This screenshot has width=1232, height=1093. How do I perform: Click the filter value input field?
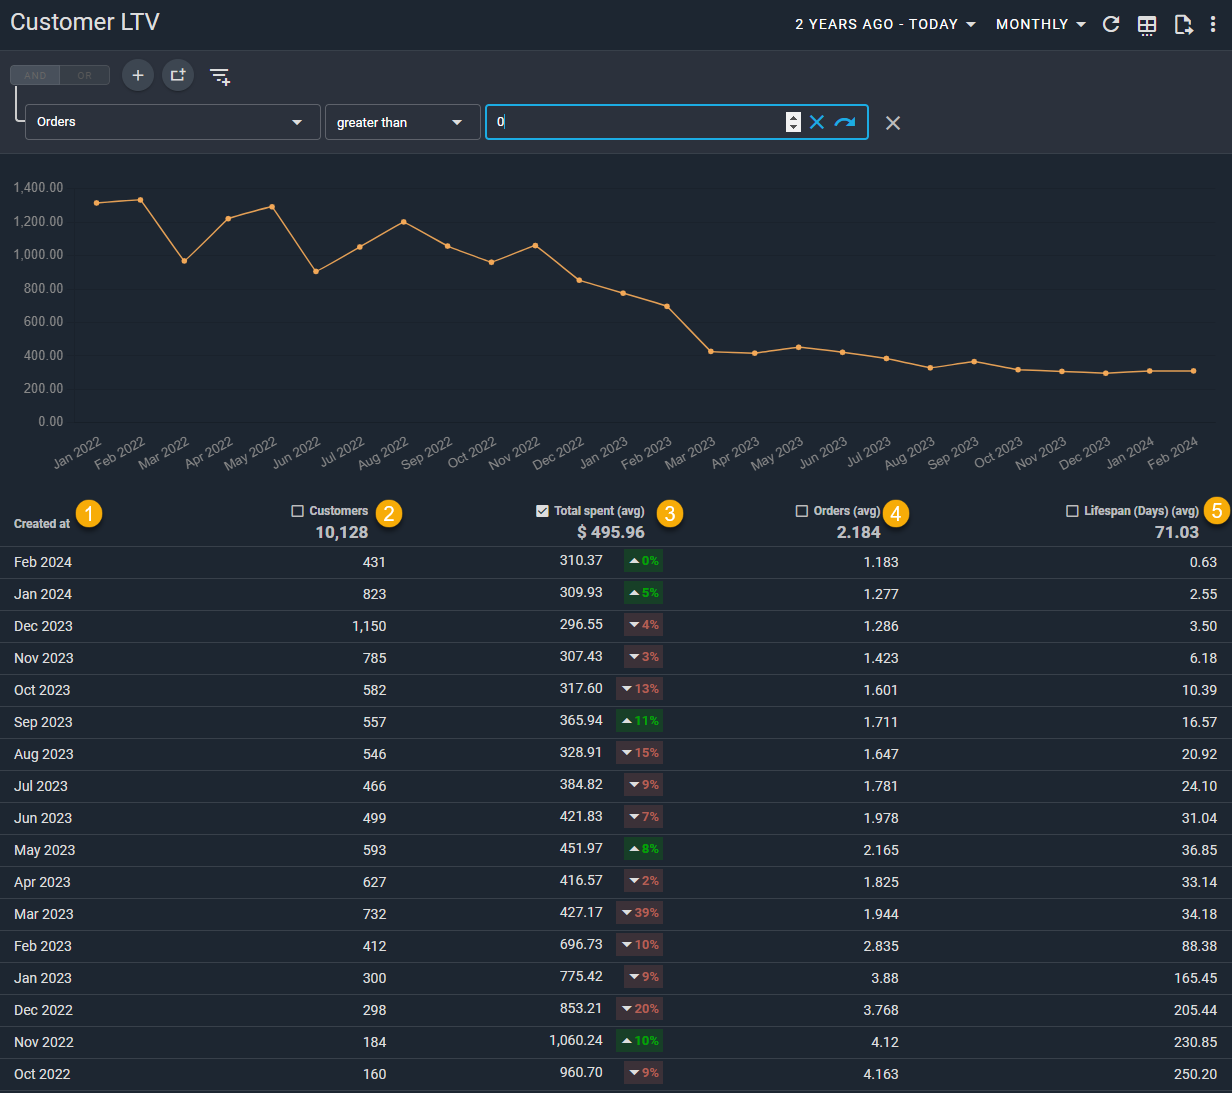pyautogui.click(x=640, y=121)
